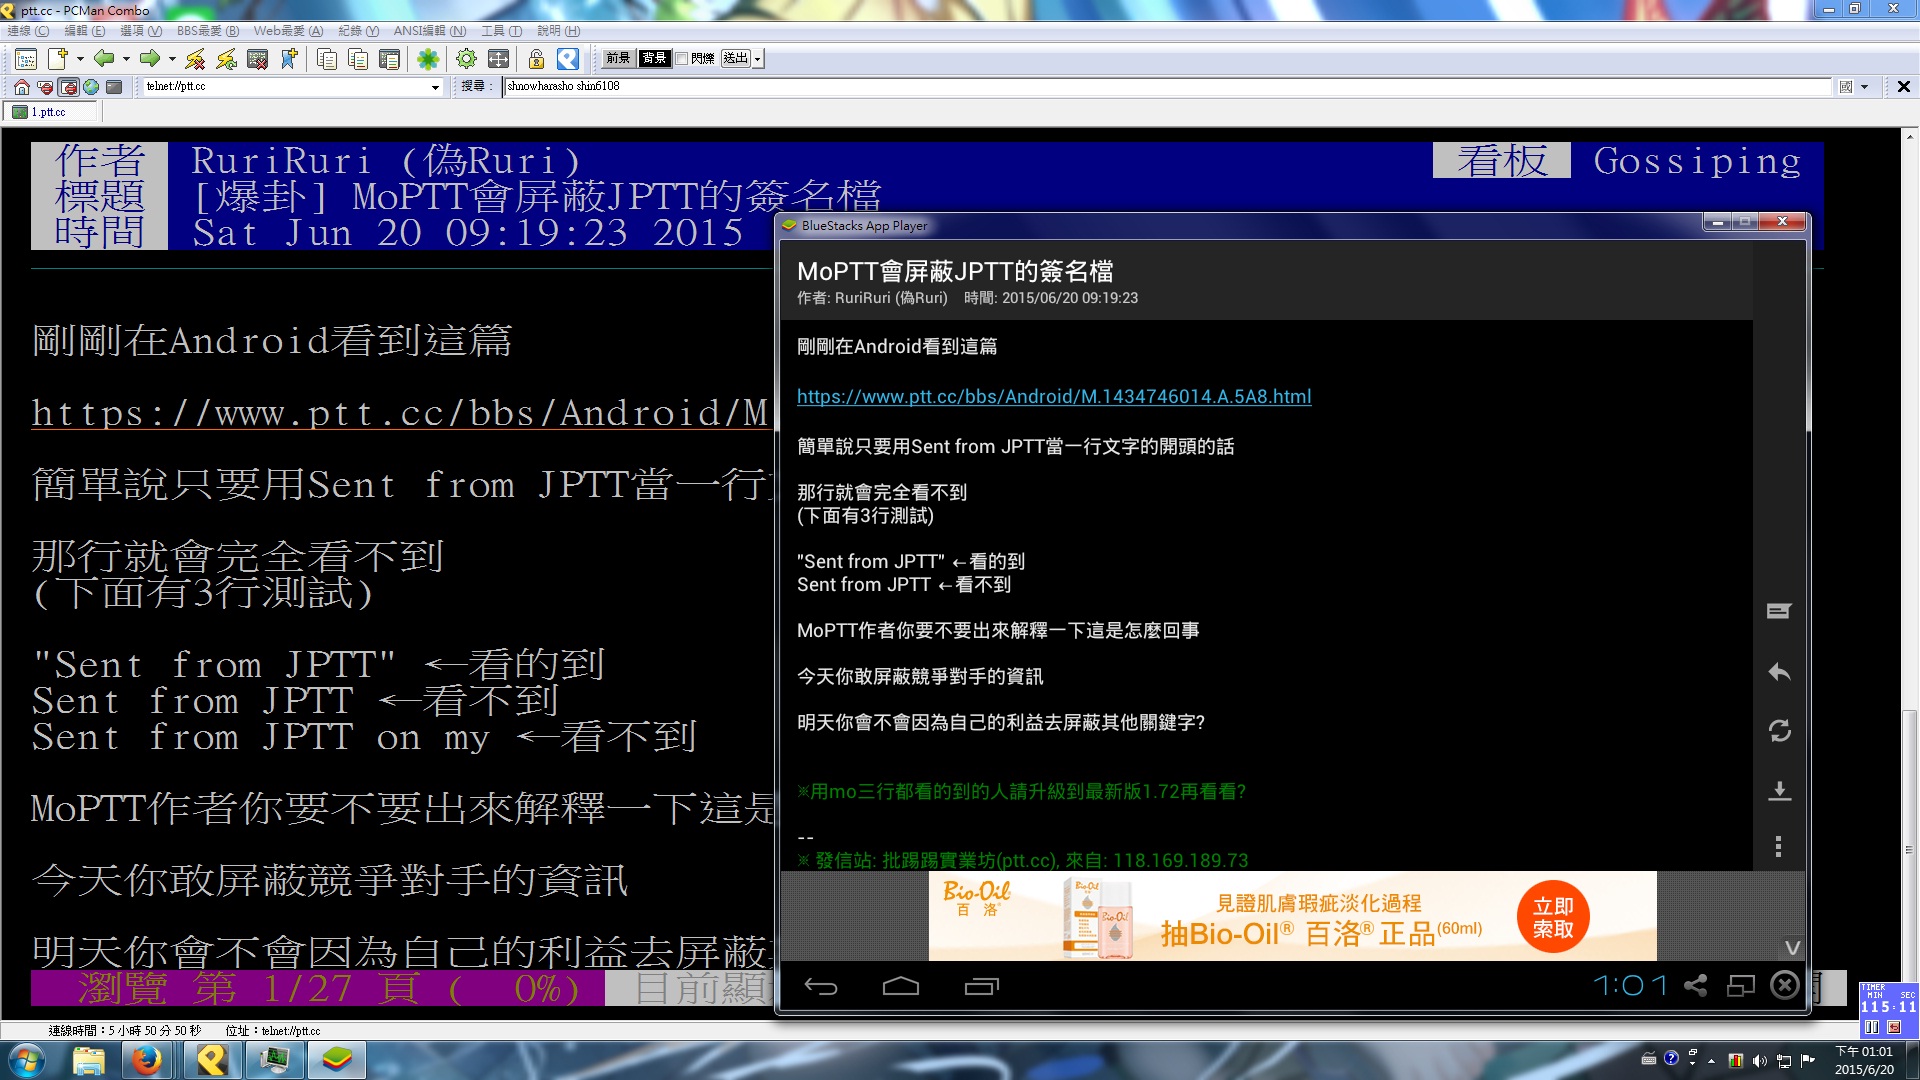
Task: Open the Web最愛 (A) menu
Action: pos(288,31)
